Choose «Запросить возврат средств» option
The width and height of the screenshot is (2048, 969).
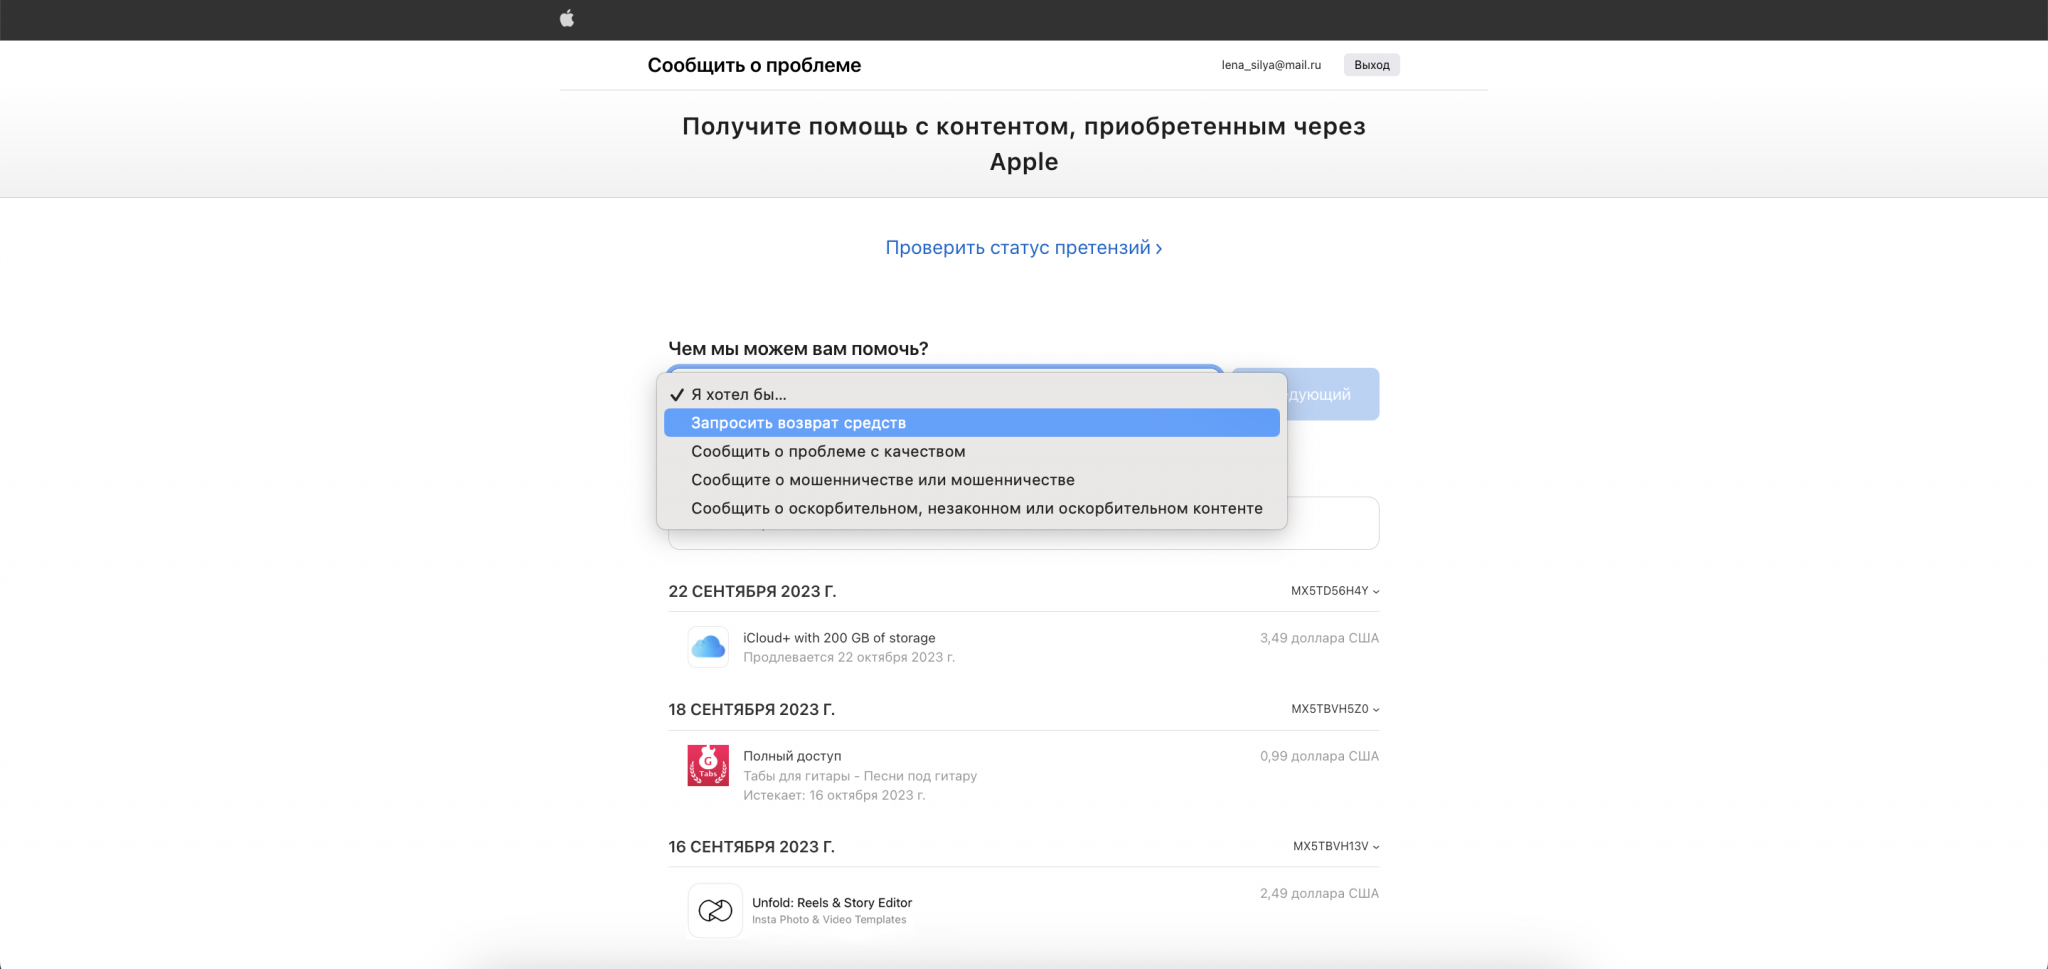coord(972,423)
